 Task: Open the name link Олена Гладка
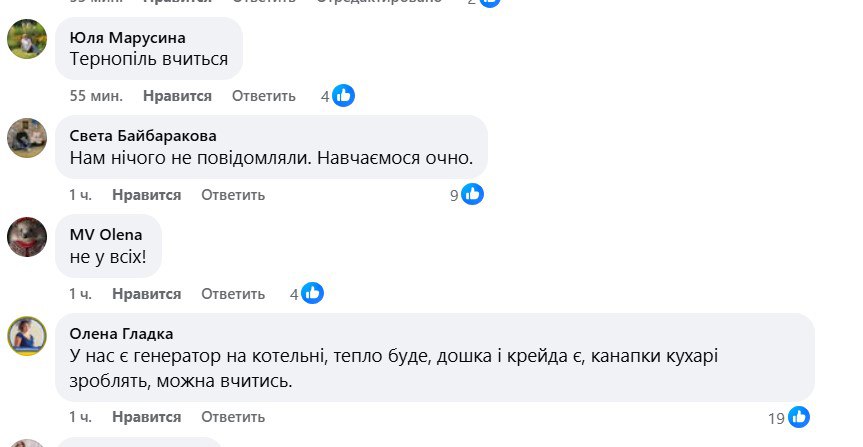[x=121, y=334]
